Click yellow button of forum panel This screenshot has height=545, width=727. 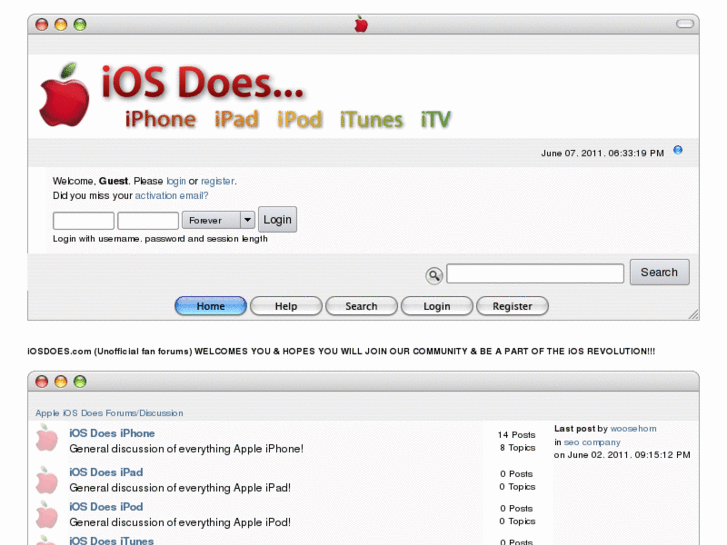coord(61,381)
